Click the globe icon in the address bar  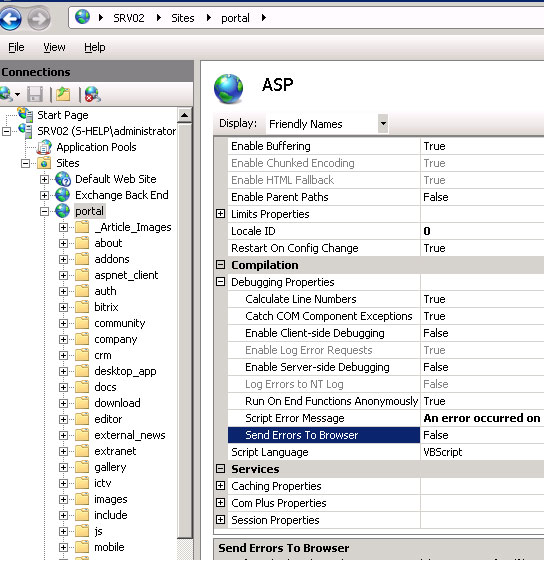coord(83,17)
